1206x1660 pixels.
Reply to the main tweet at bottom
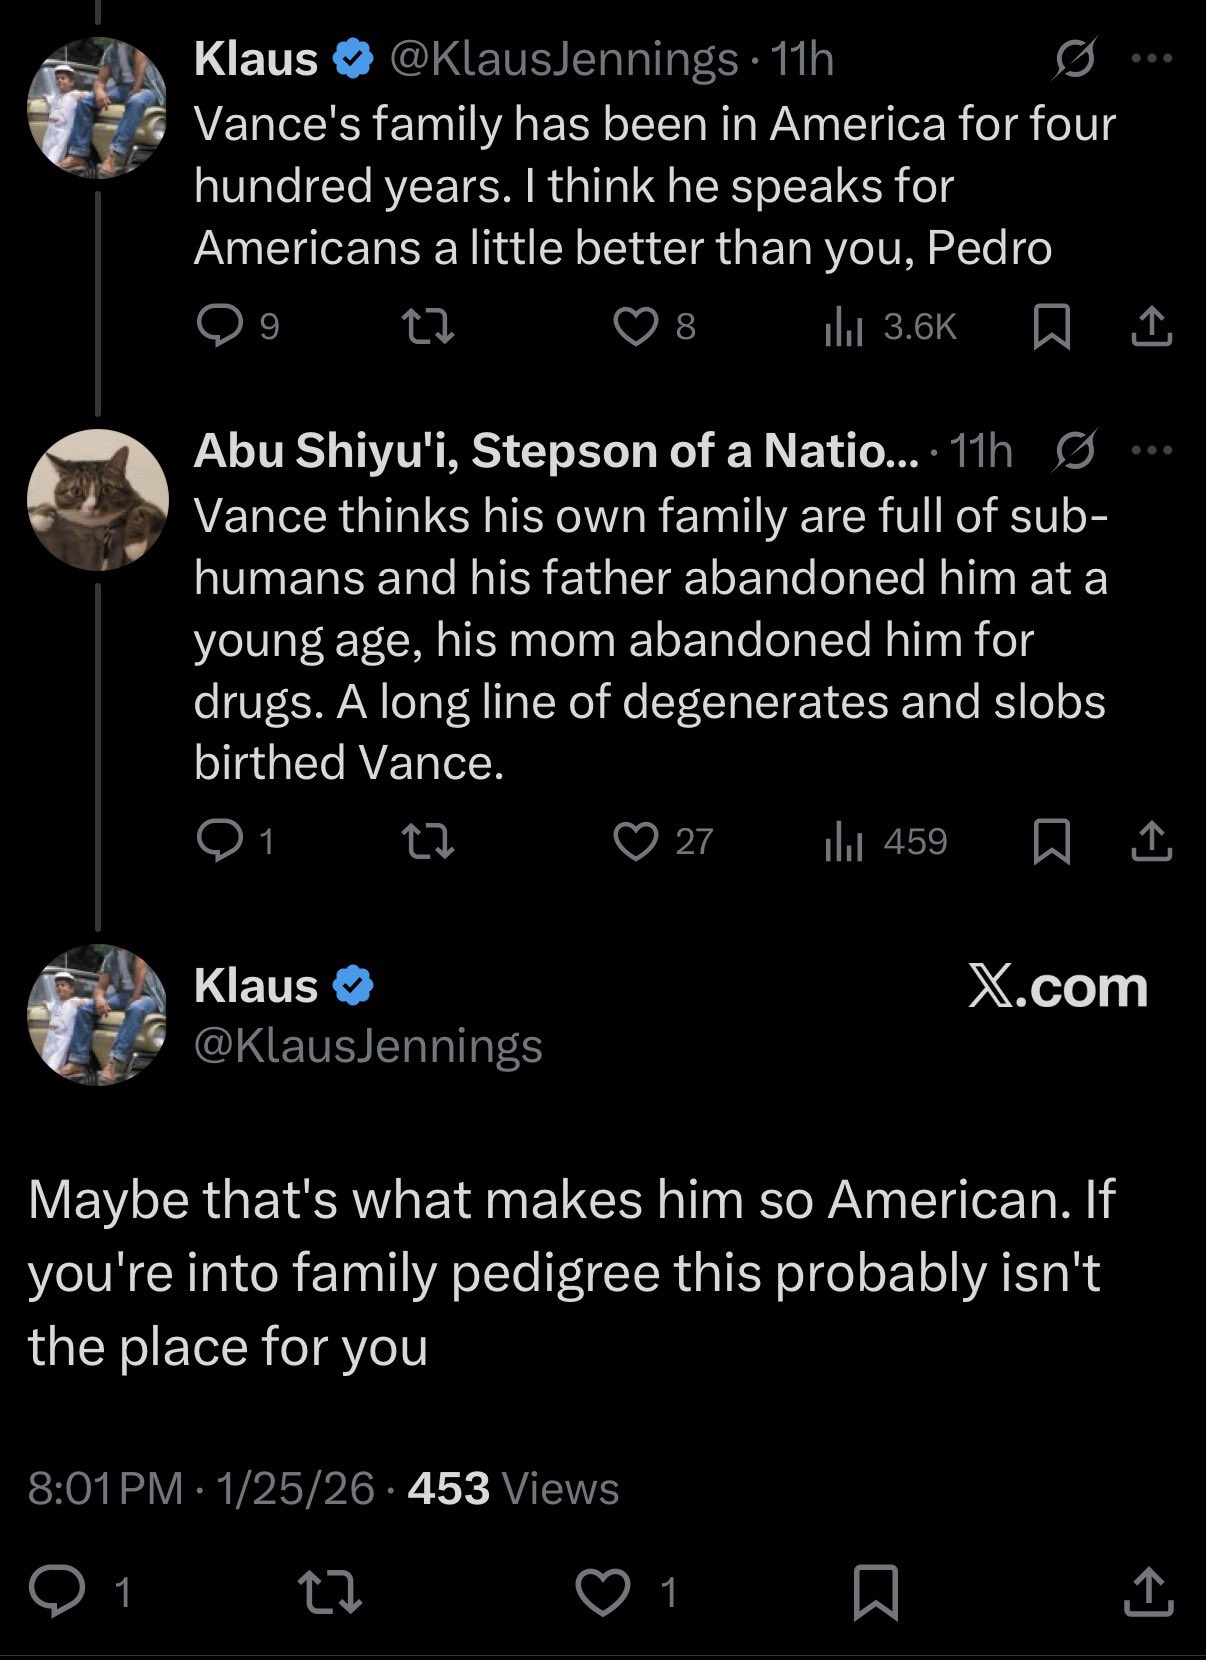[x=57, y=1591]
